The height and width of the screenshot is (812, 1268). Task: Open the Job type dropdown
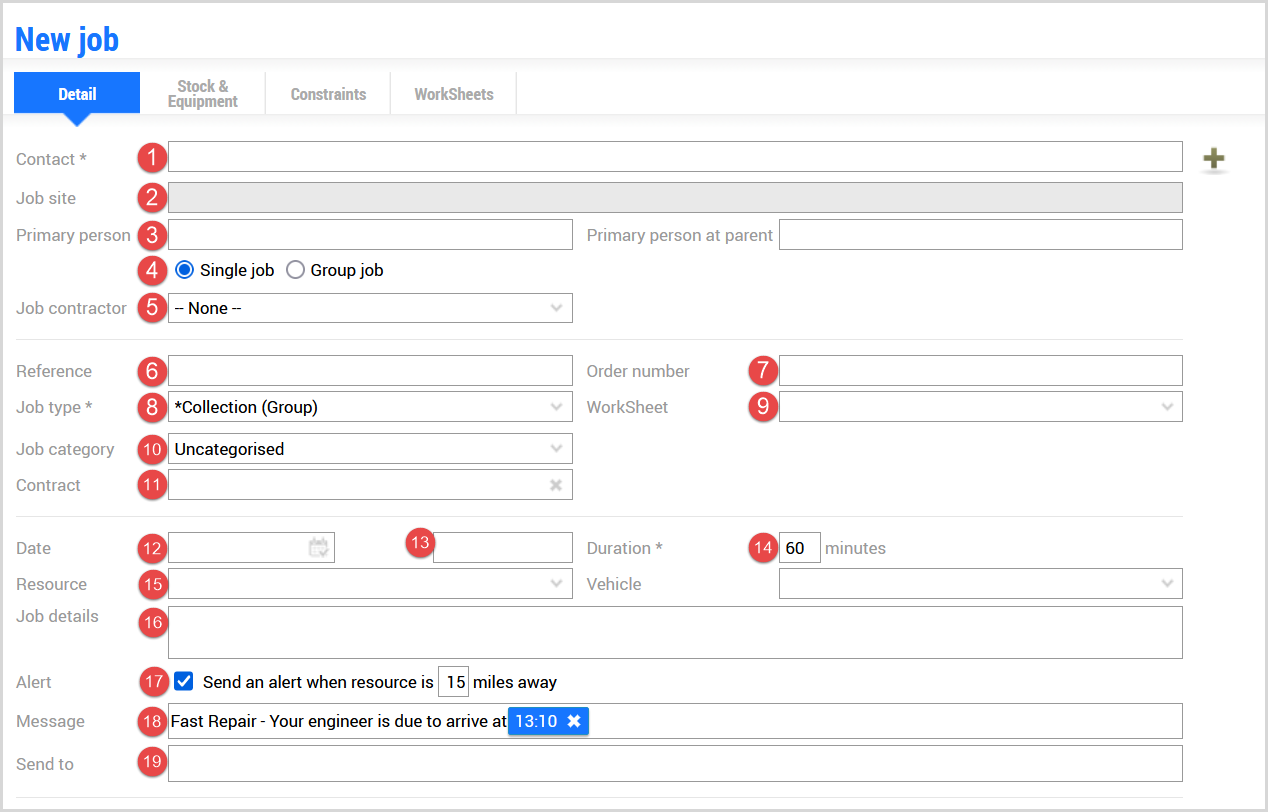click(x=370, y=407)
